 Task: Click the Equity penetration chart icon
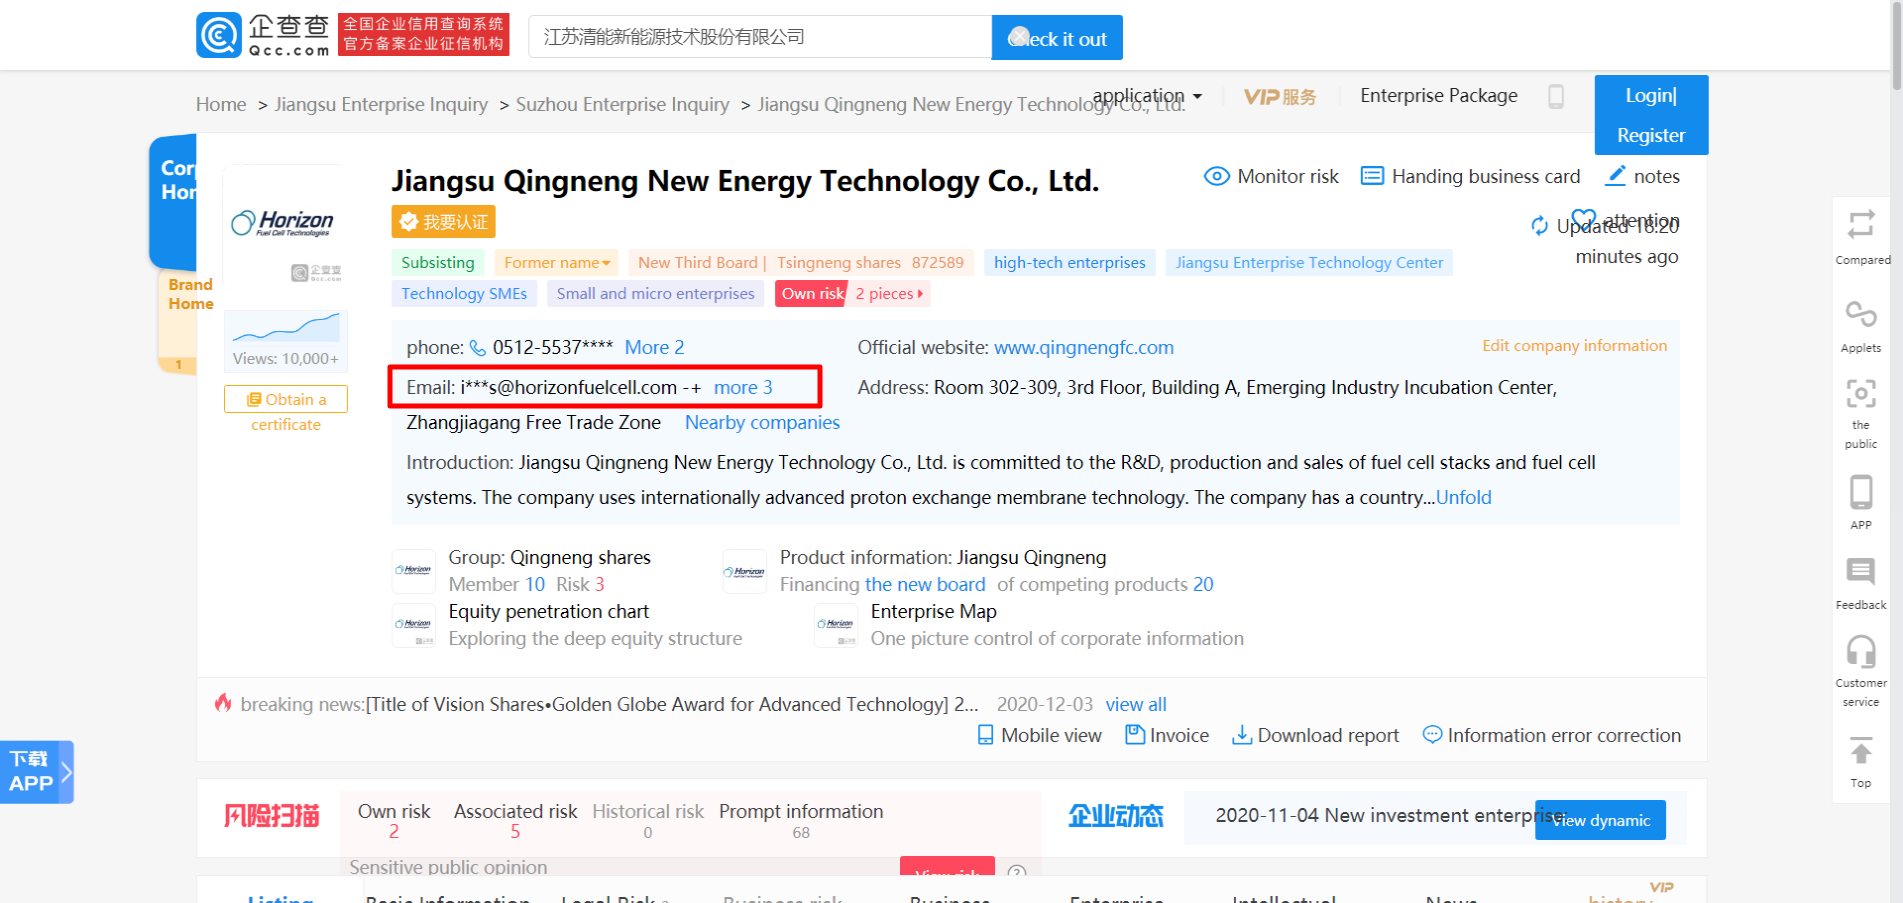point(413,625)
